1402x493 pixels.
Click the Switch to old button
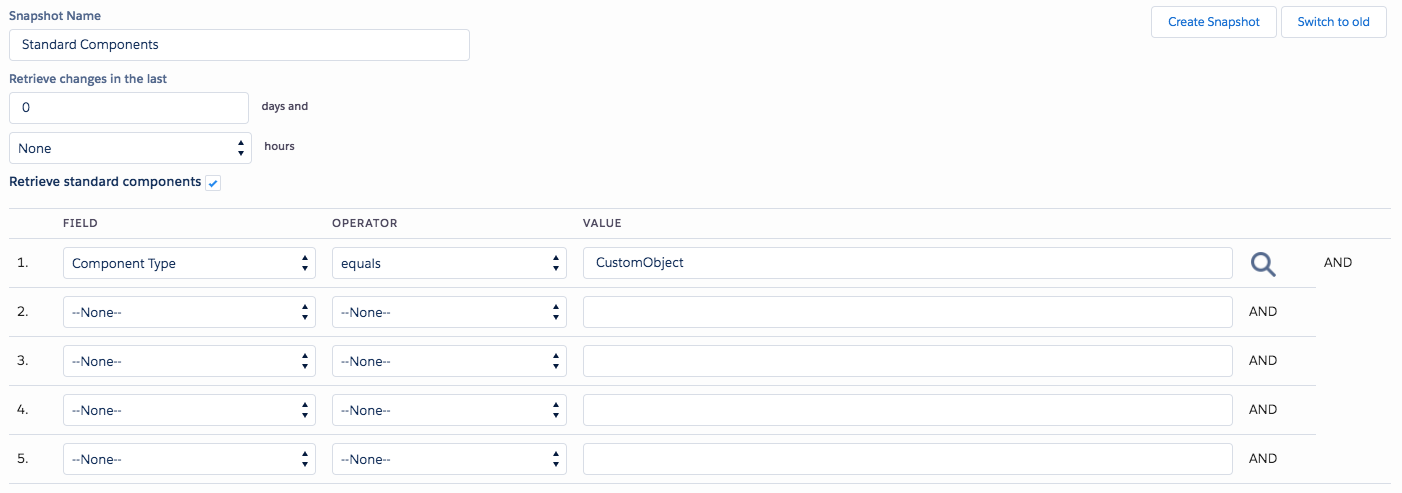1333,22
